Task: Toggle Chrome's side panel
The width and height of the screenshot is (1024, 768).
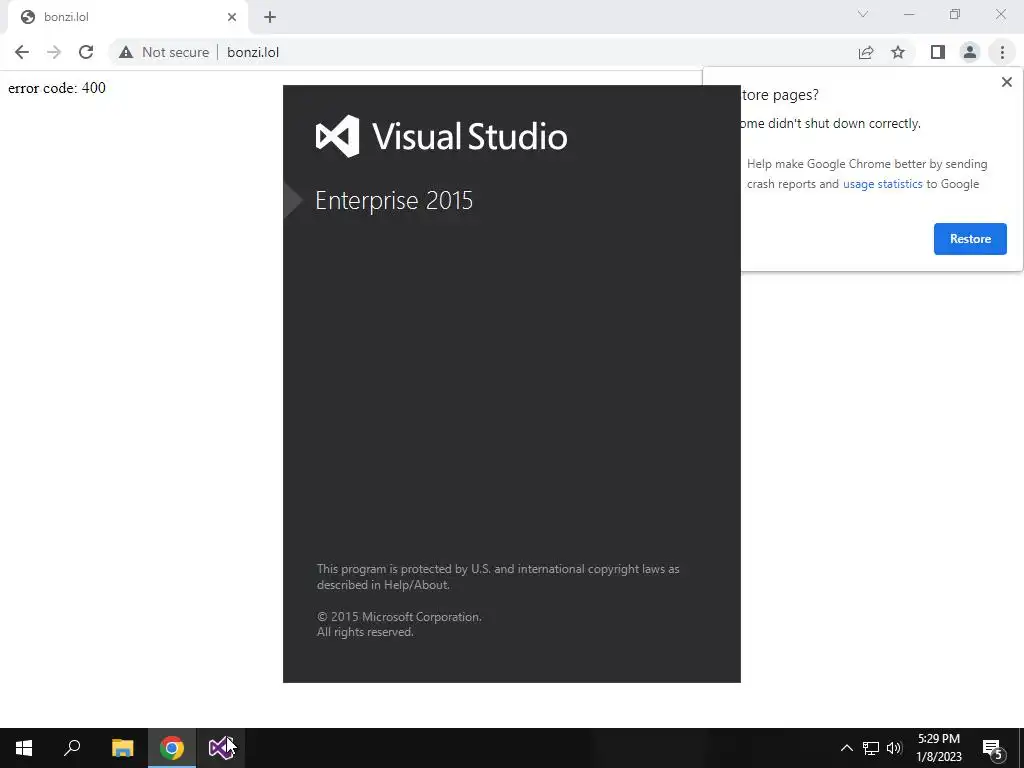Action: coord(938,52)
